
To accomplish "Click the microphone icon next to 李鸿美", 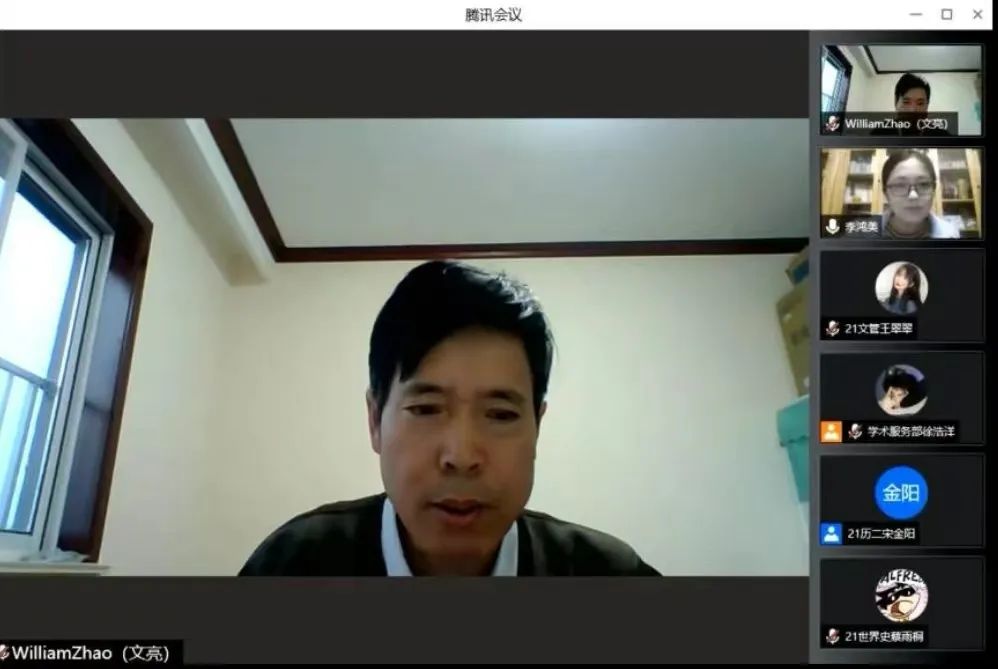I will [832, 227].
